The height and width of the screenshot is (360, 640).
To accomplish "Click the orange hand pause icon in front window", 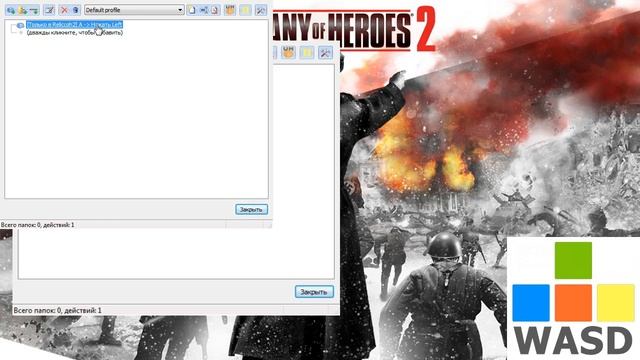I will [x=230, y=10].
